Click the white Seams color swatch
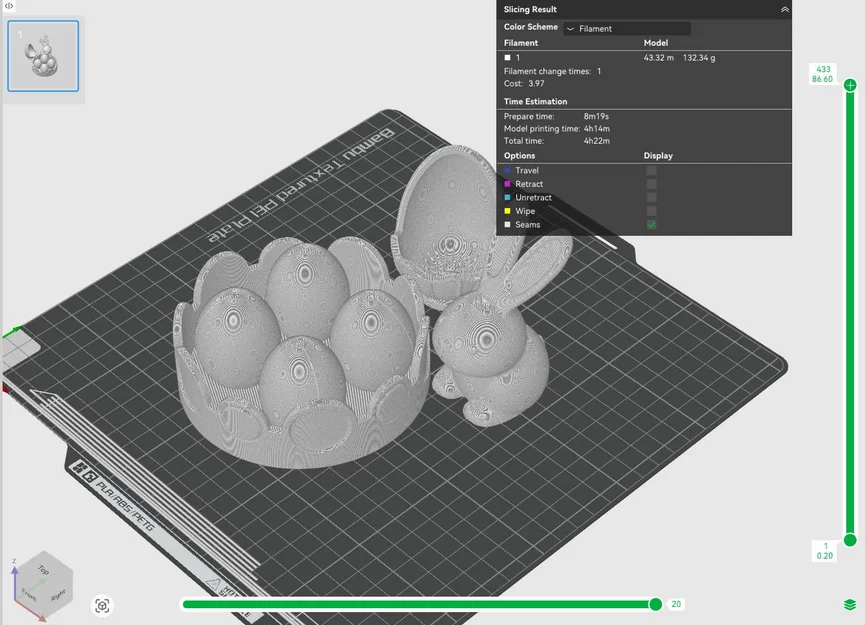The width and height of the screenshot is (865, 625). [x=508, y=225]
